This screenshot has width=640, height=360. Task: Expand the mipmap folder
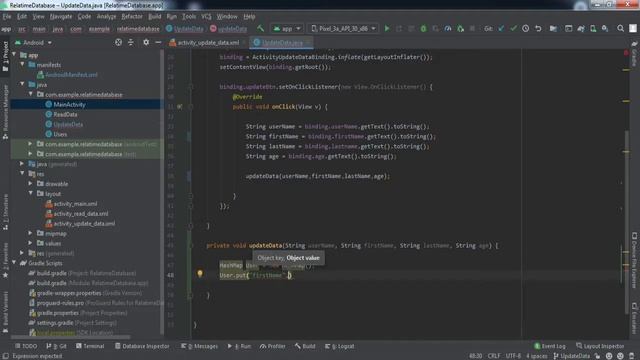(30, 233)
